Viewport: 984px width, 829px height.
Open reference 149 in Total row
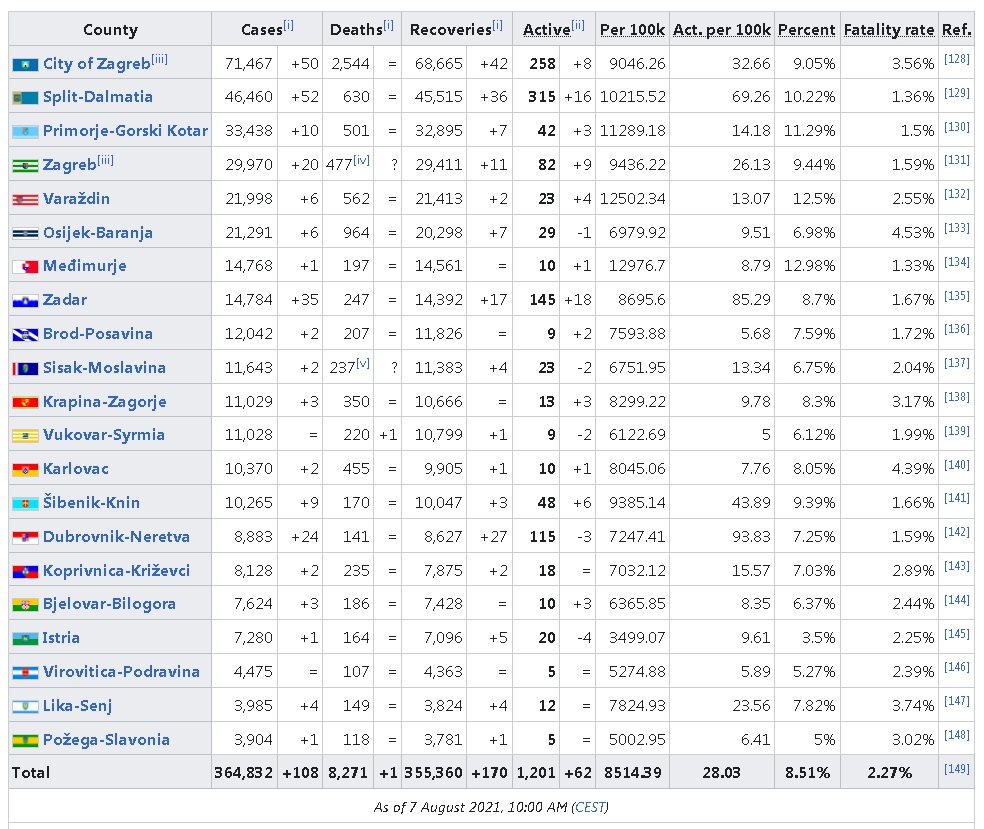[x=956, y=769]
